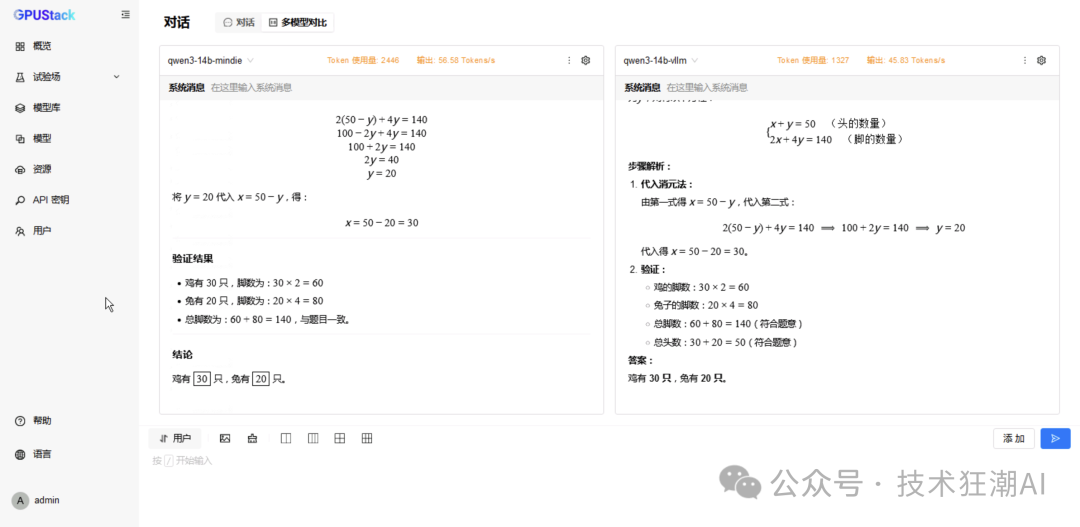Click the GPUStack logo

tap(44, 14)
